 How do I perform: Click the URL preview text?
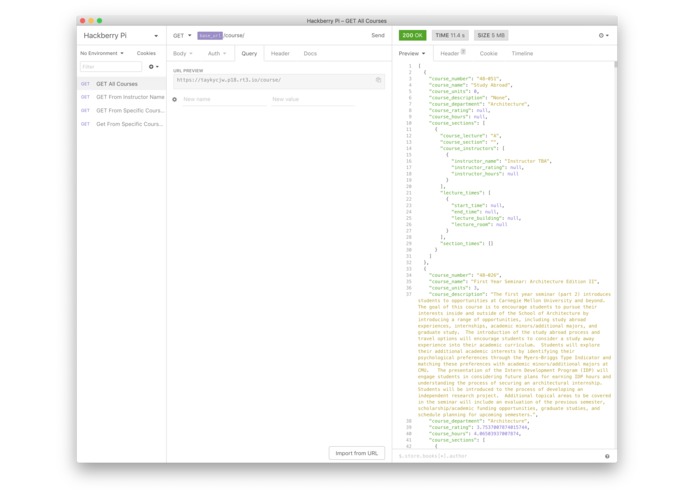click(x=229, y=80)
